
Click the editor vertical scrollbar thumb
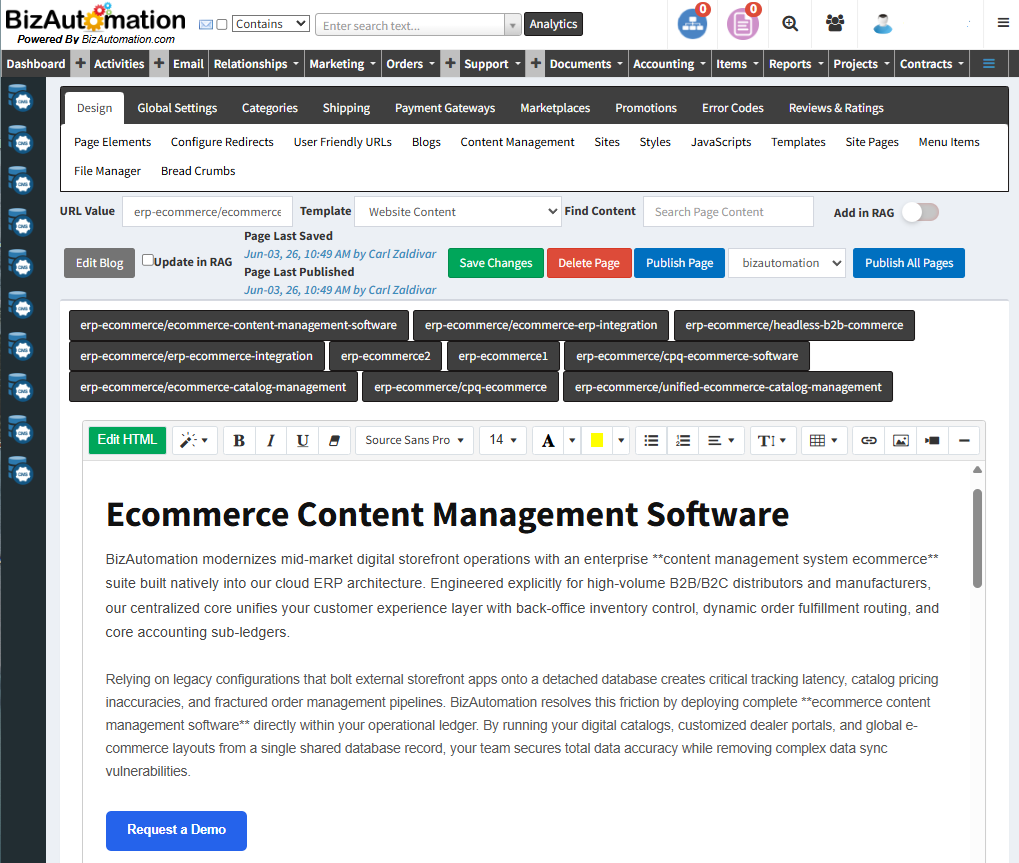(x=977, y=539)
